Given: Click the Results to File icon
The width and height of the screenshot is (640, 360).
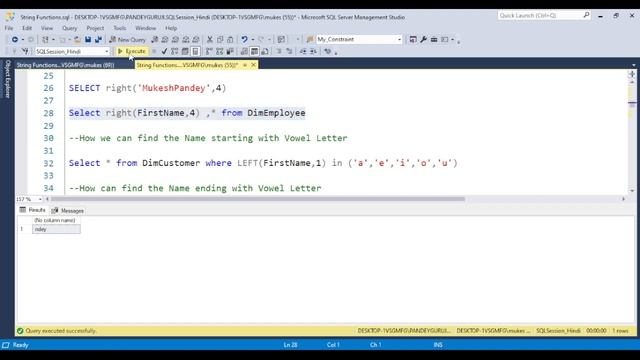Looking at the screenshot, I should 265,51.
